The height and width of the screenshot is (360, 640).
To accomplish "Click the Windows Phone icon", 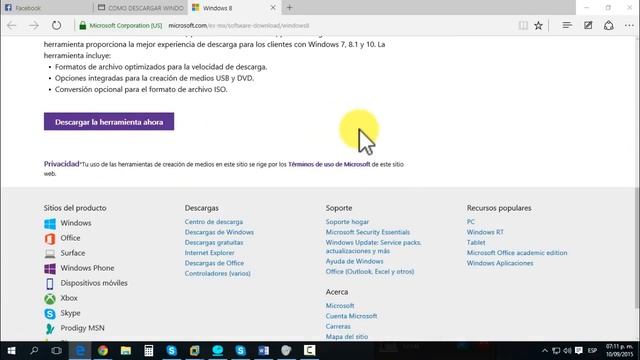I will click(50, 268).
